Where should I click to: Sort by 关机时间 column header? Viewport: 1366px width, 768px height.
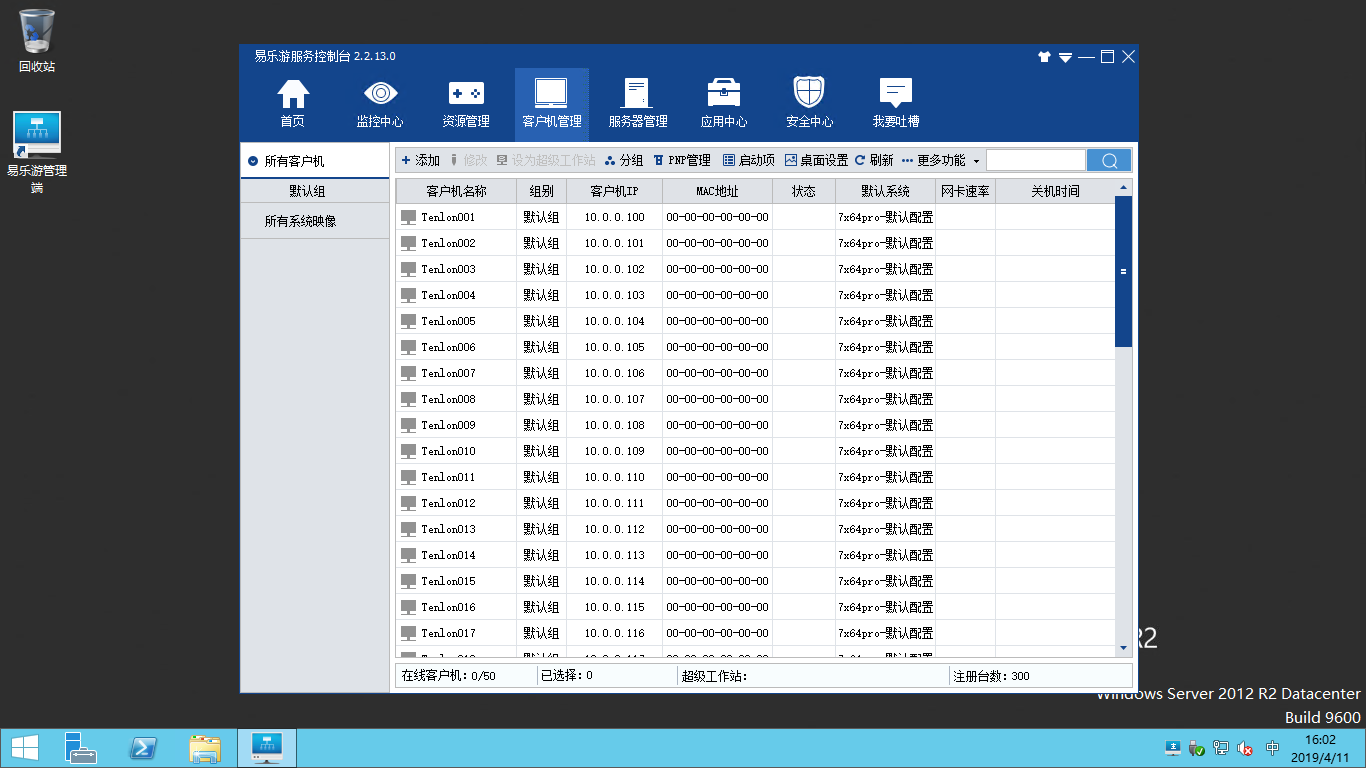click(1055, 191)
